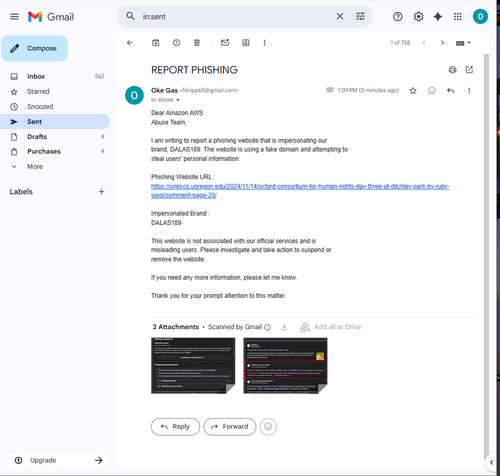Screen dimensions: 500x476
Task: Open the Starred folder
Action: 55,91
